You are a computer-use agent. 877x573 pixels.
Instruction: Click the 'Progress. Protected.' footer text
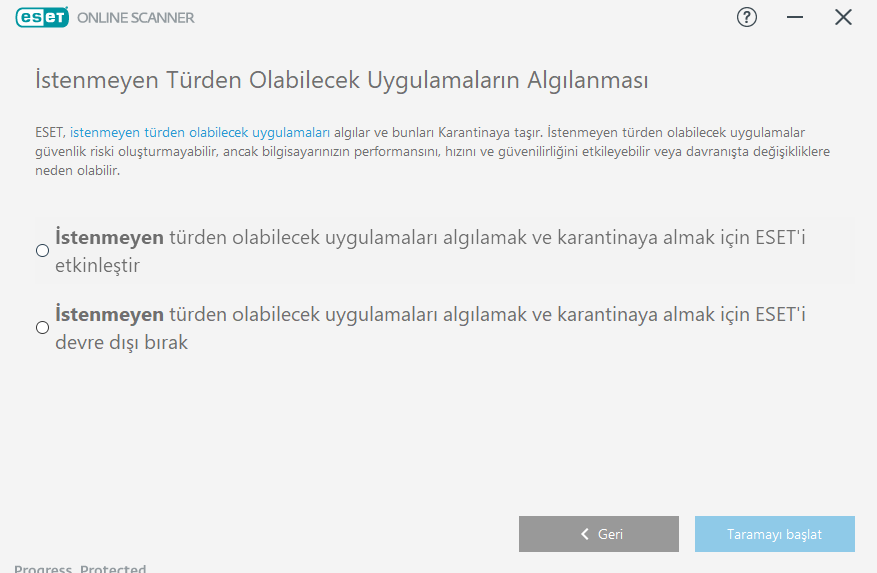click(80, 568)
